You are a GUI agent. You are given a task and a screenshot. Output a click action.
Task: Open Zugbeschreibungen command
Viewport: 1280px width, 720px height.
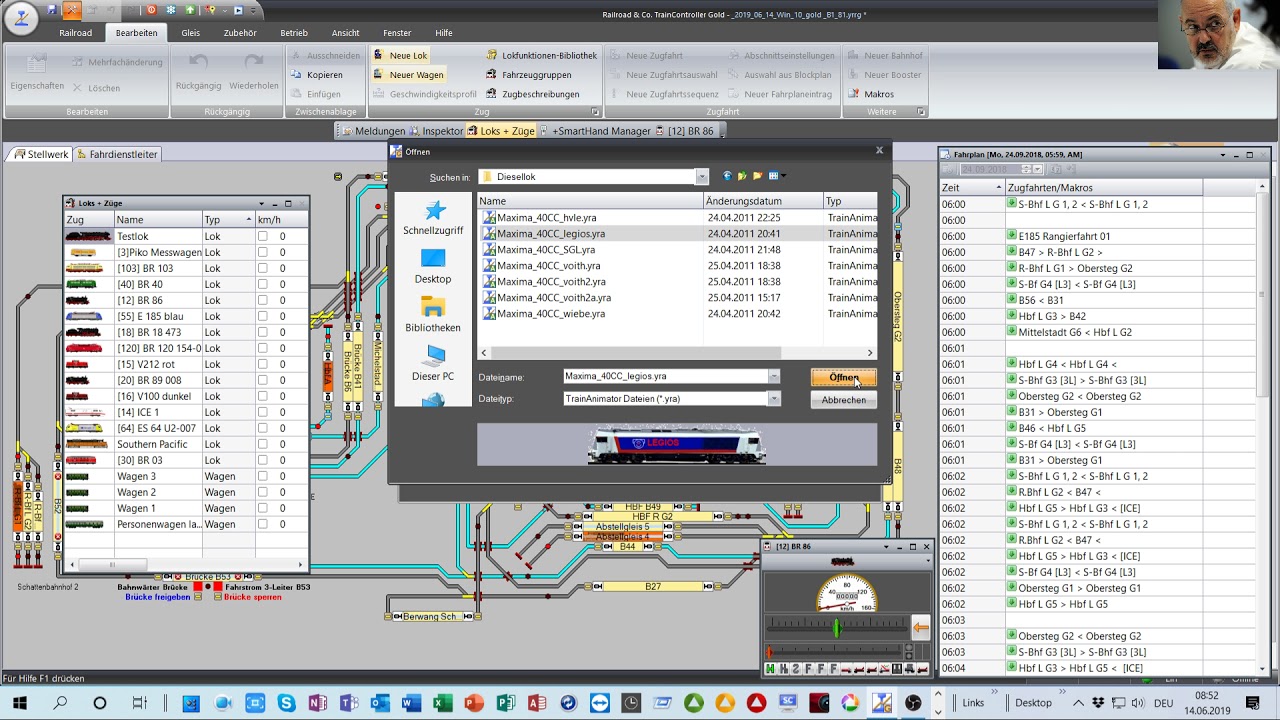[532, 94]
